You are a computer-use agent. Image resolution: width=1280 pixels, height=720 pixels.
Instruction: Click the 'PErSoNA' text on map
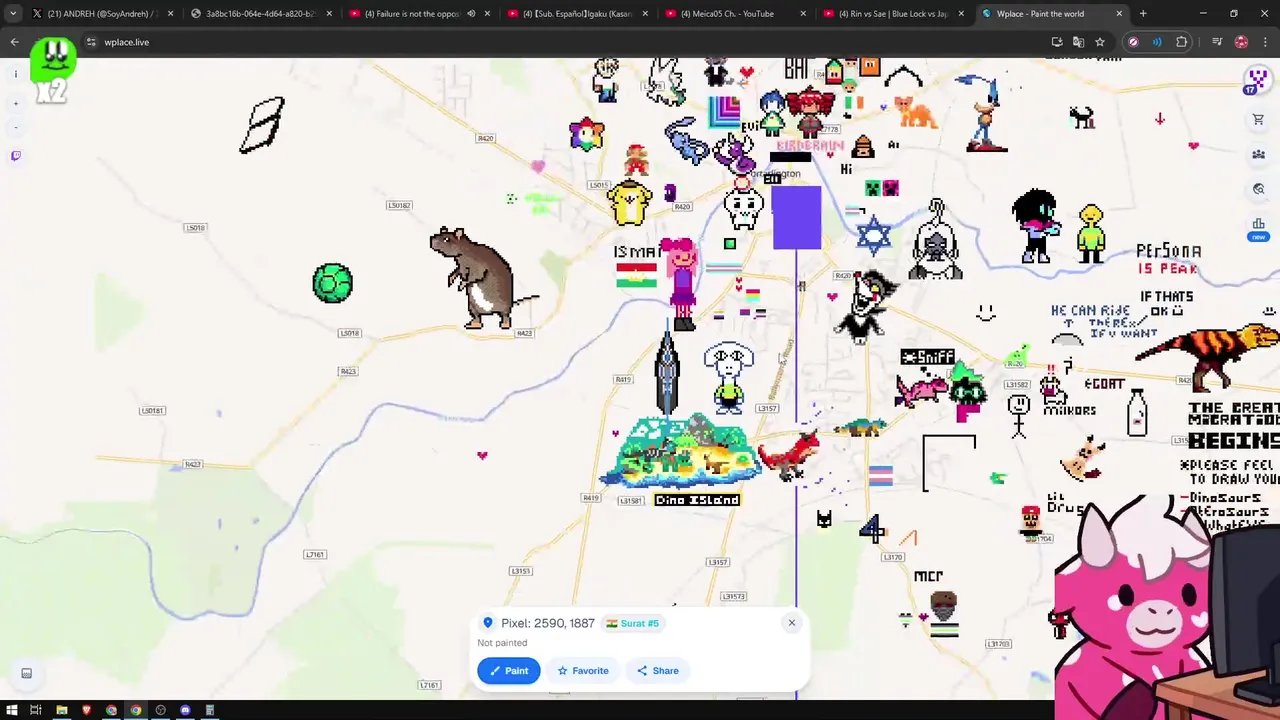pyautogui.click(x=1168, y=251)
